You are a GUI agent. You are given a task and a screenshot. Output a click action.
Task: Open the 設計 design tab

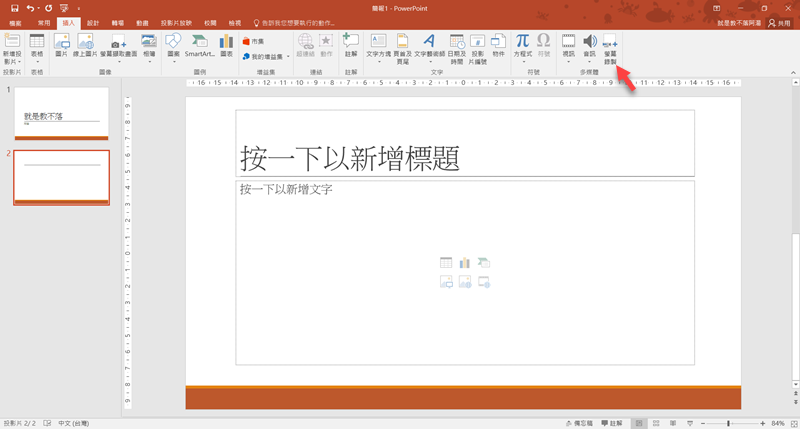coord(93,22)
